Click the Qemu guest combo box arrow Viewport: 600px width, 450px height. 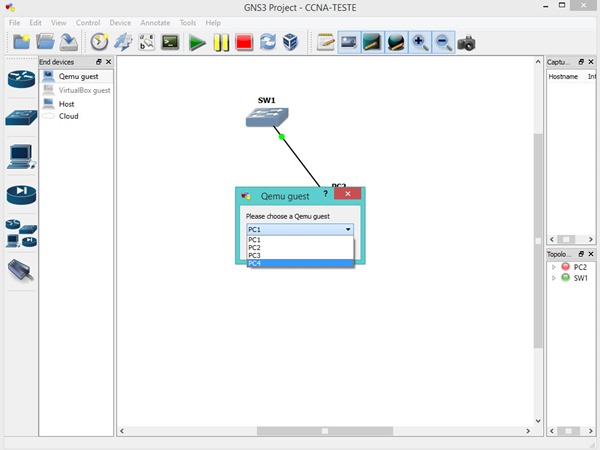[x=348, y=229]
